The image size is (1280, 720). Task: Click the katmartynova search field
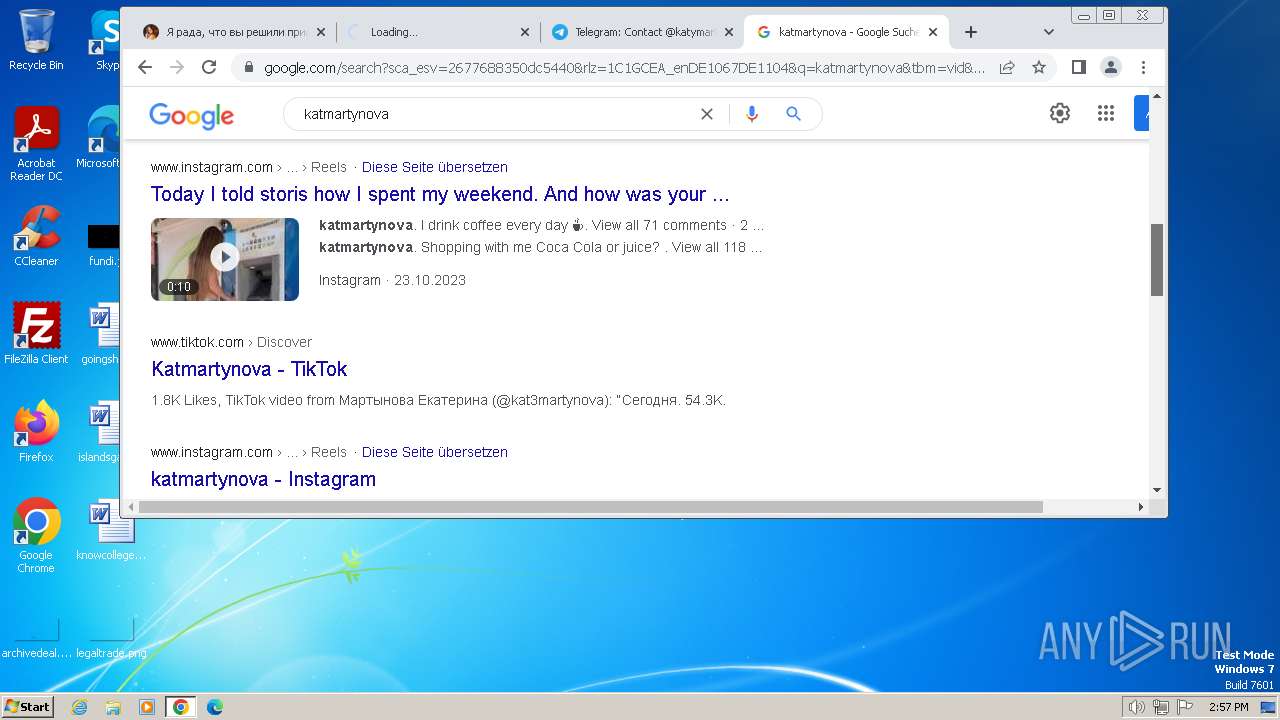click(495, 114)
